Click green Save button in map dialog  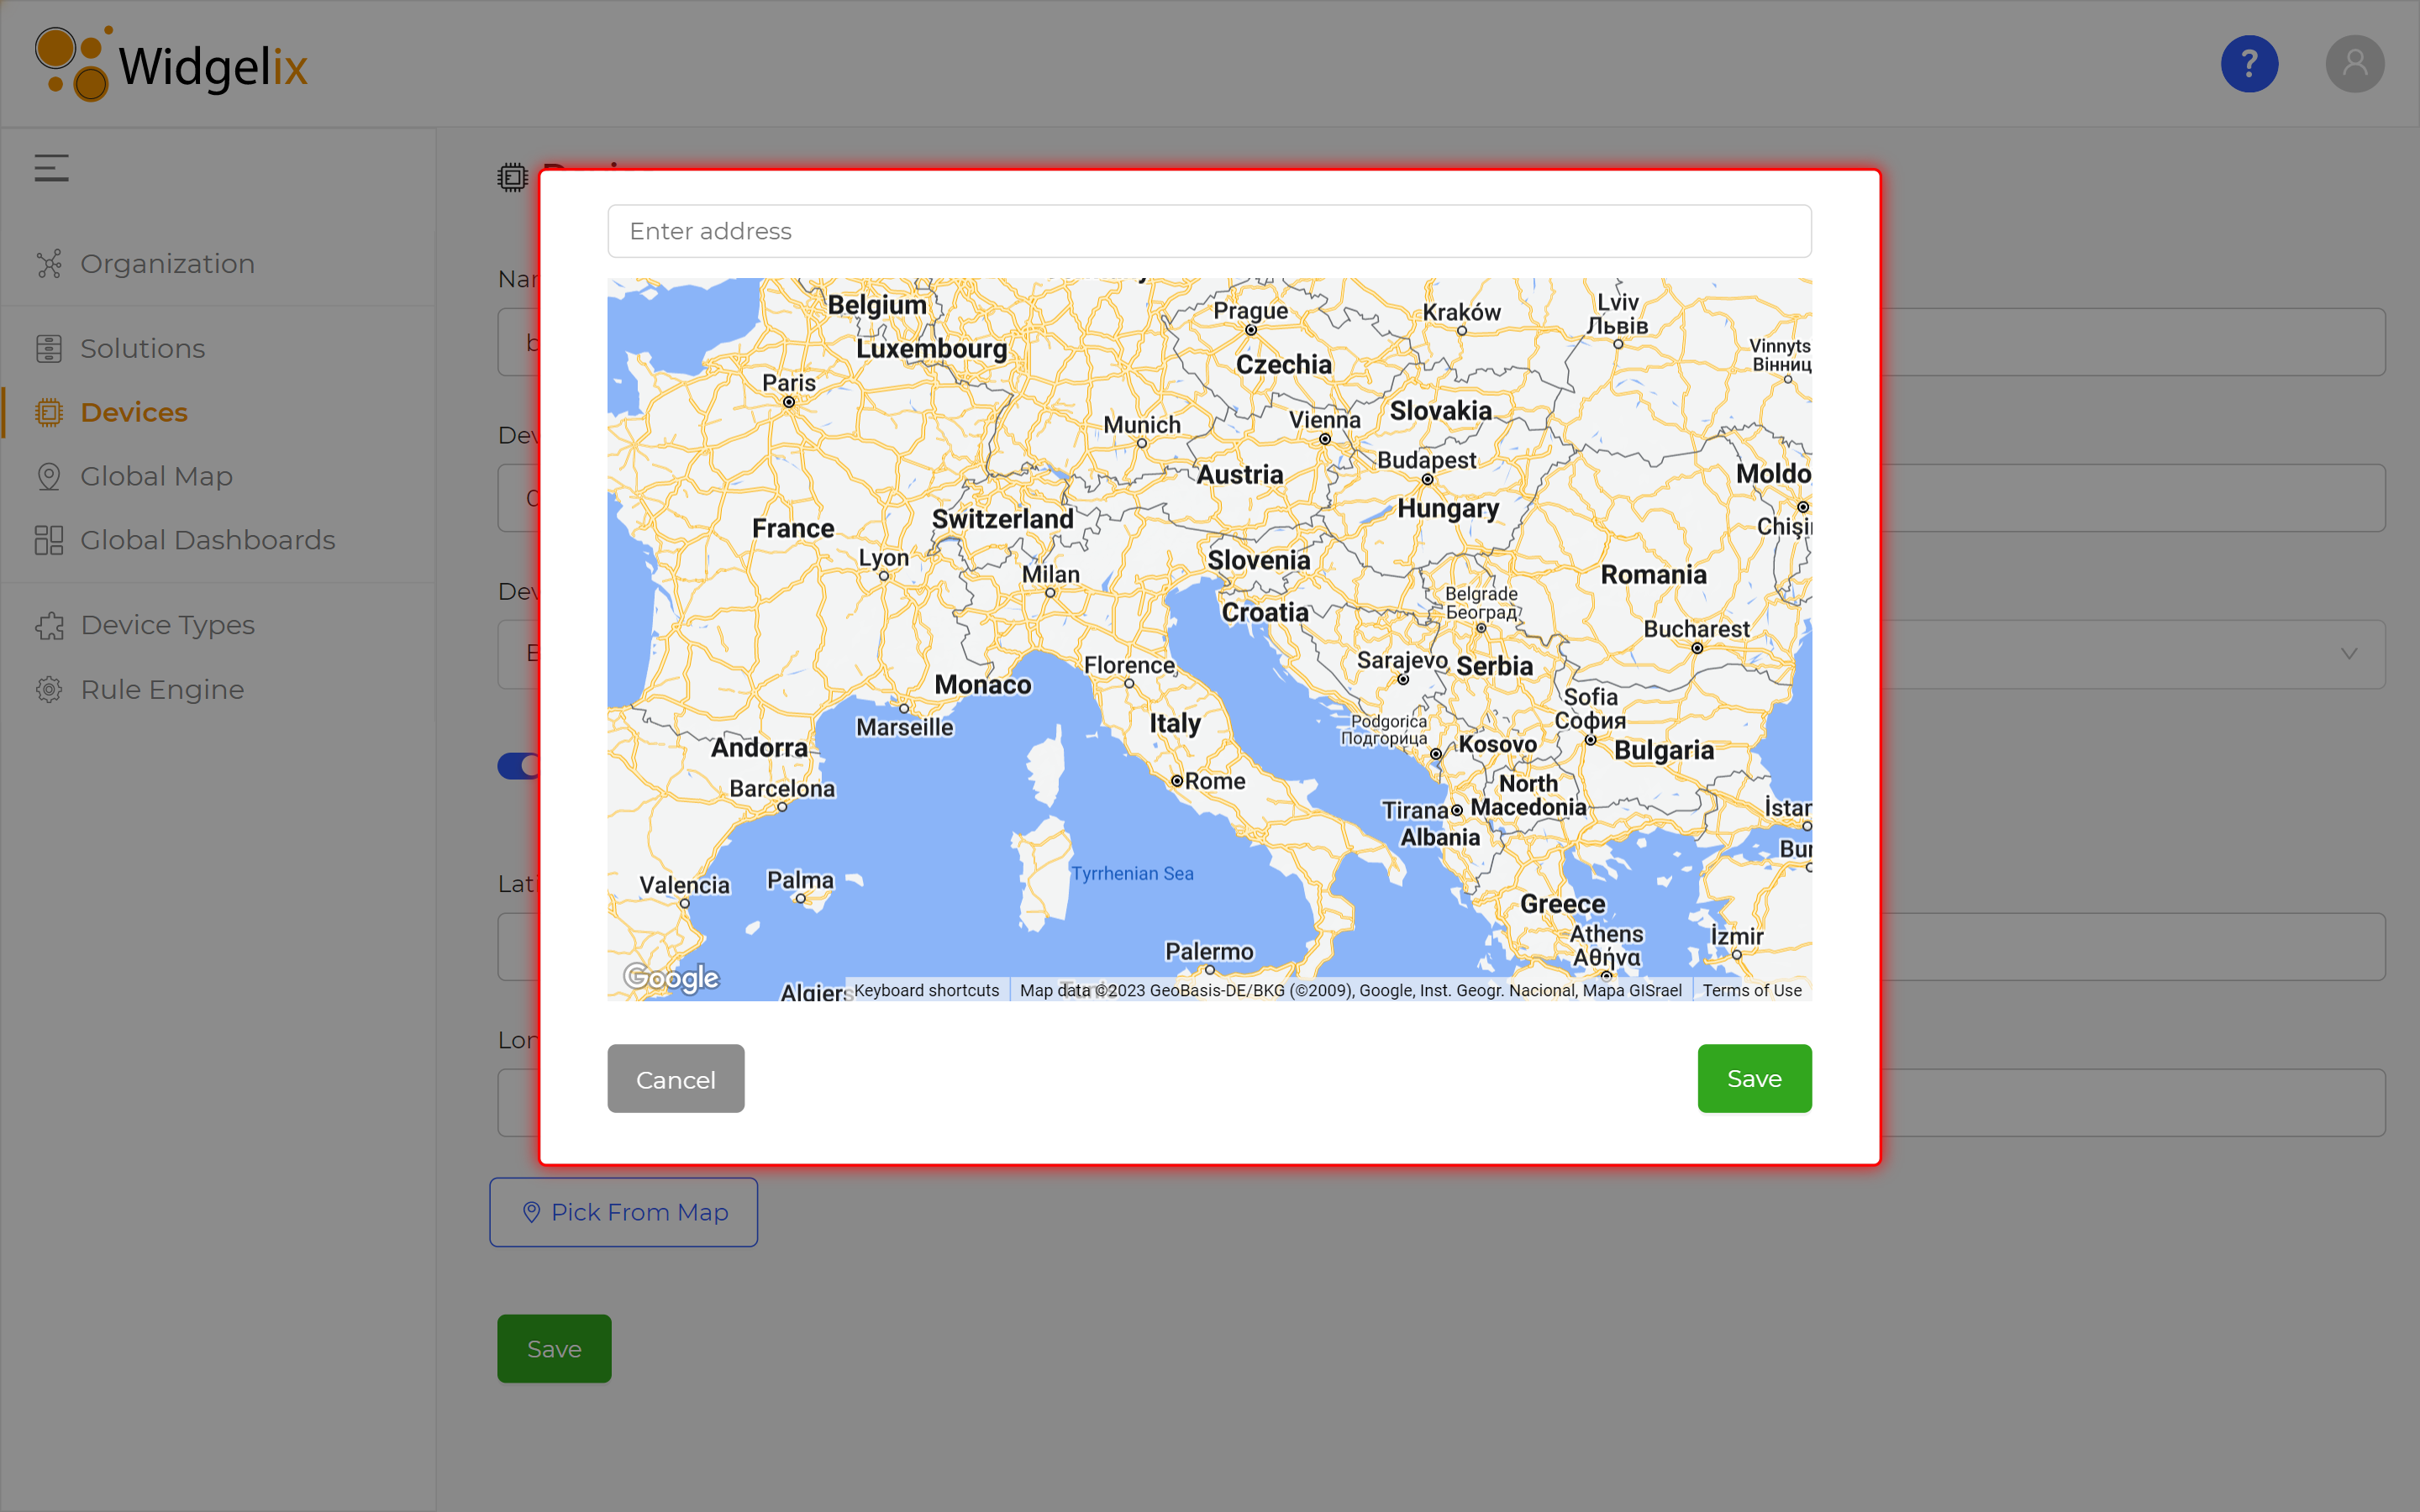pos(1753,1078)
